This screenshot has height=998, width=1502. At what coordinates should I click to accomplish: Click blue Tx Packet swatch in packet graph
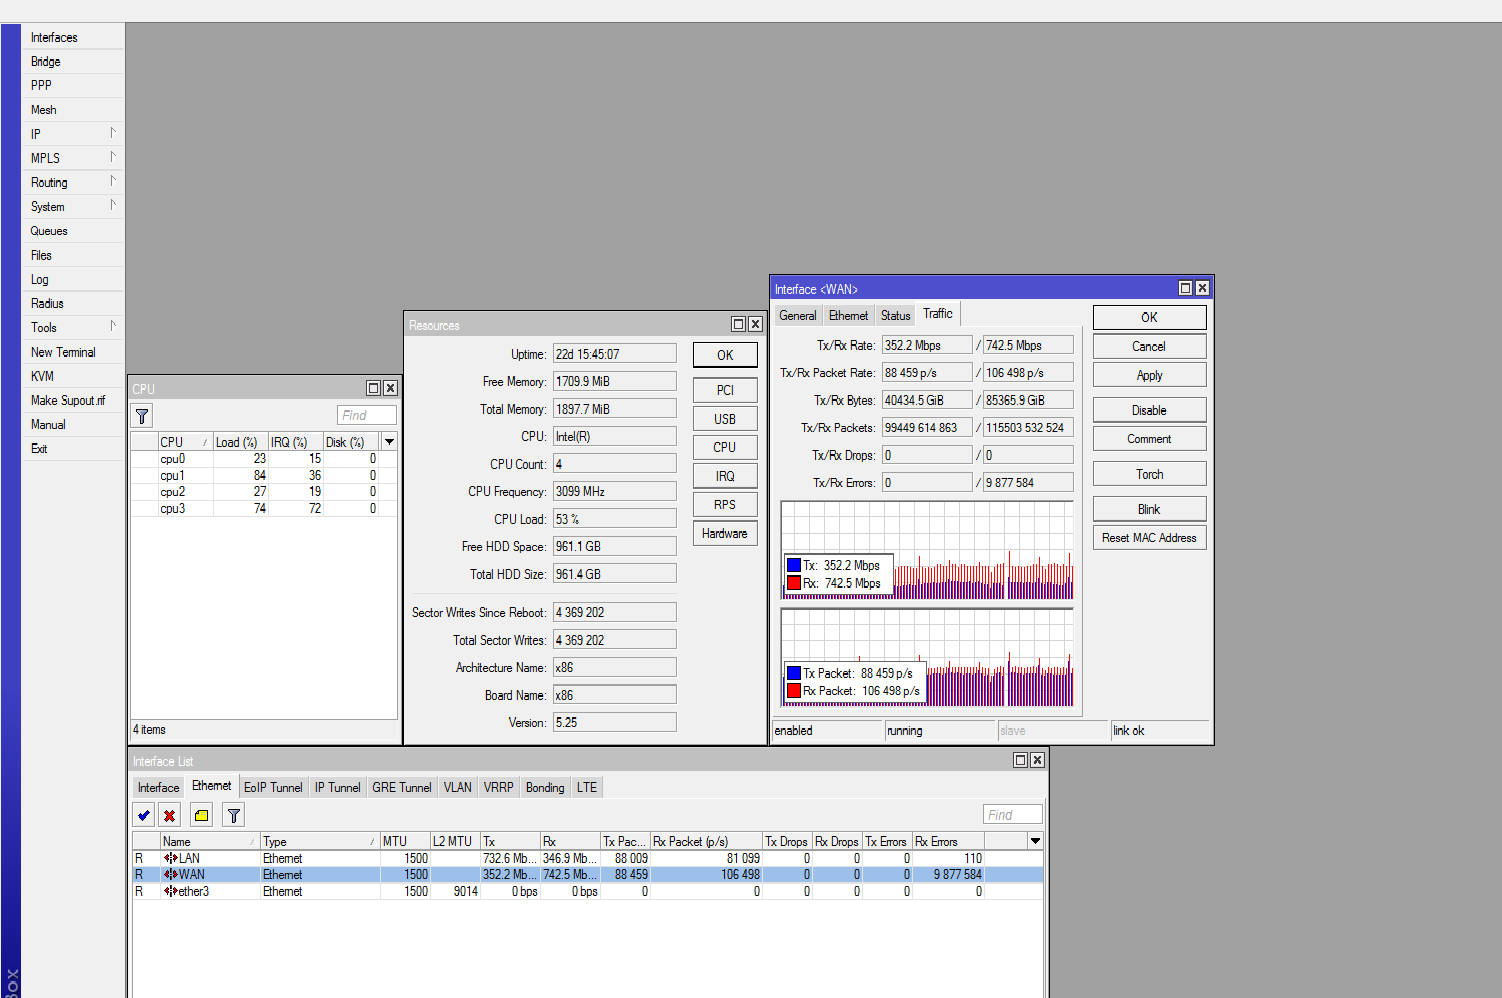coord(794,673)
